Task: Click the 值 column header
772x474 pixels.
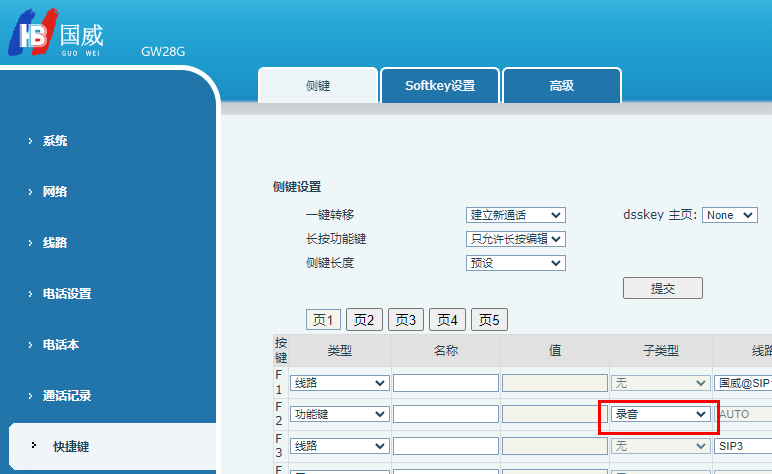Action: point(555,350)
